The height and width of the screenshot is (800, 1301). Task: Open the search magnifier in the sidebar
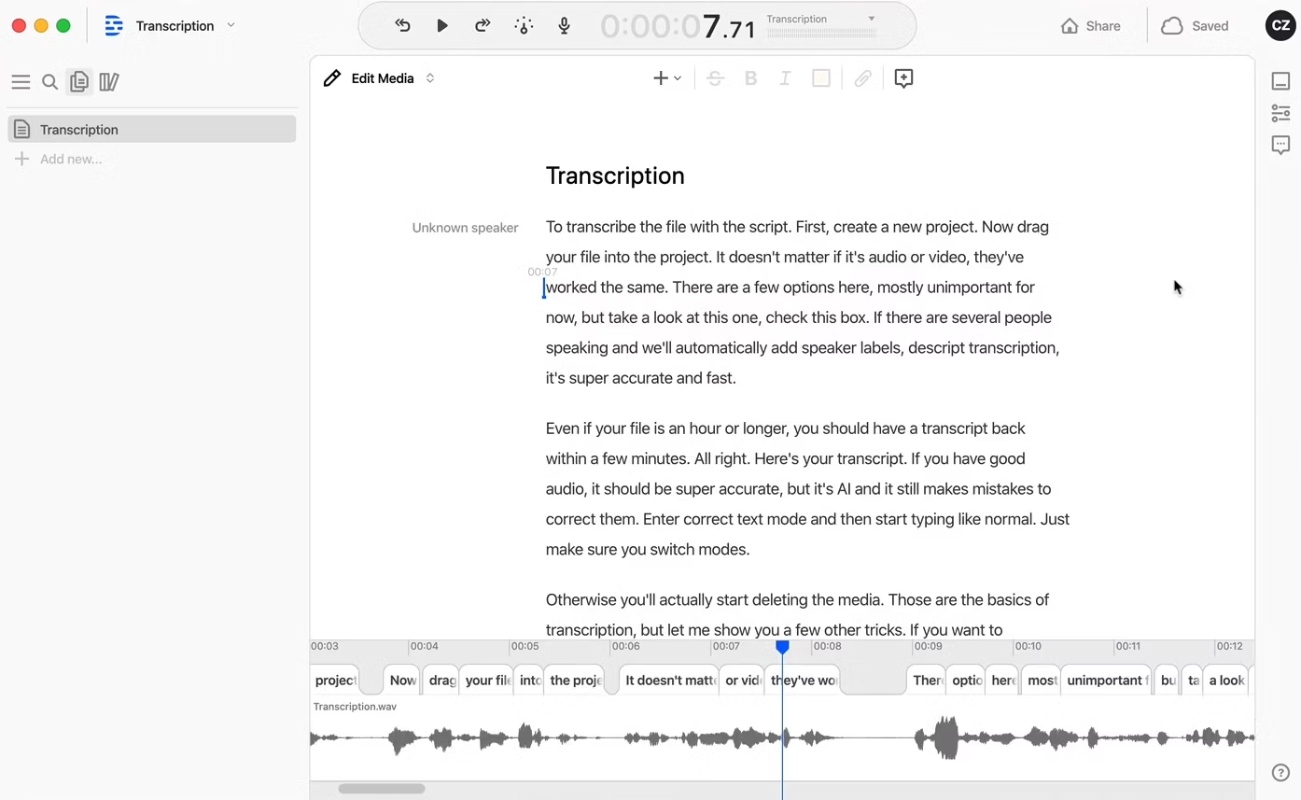coord(50,82)
